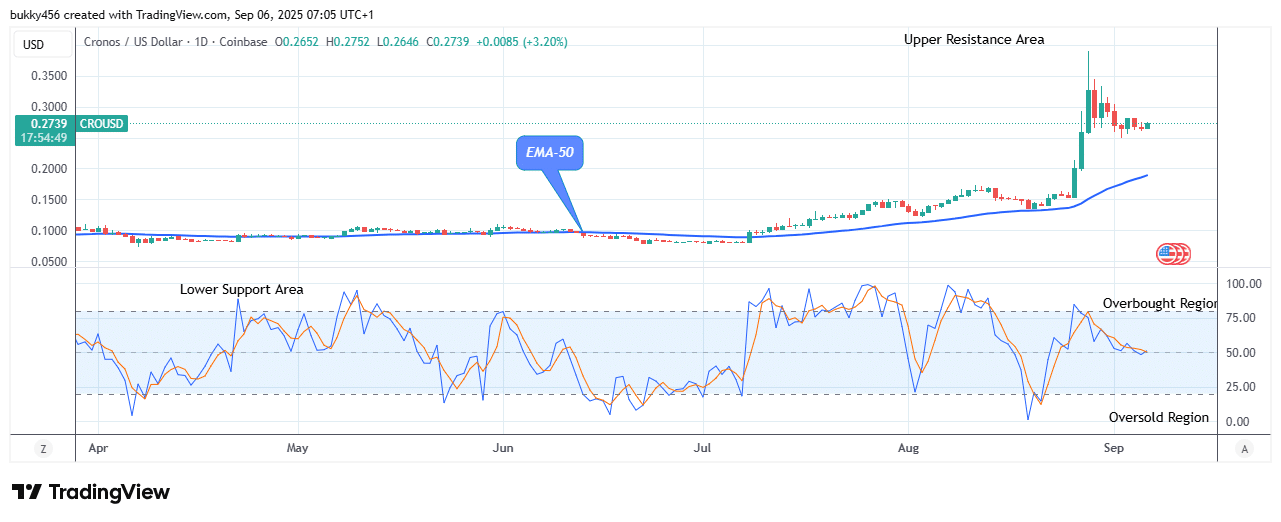Click the TradingView logo at bottom left
The height and width of the screenshot is (522, 1281).
coord(91,492)
